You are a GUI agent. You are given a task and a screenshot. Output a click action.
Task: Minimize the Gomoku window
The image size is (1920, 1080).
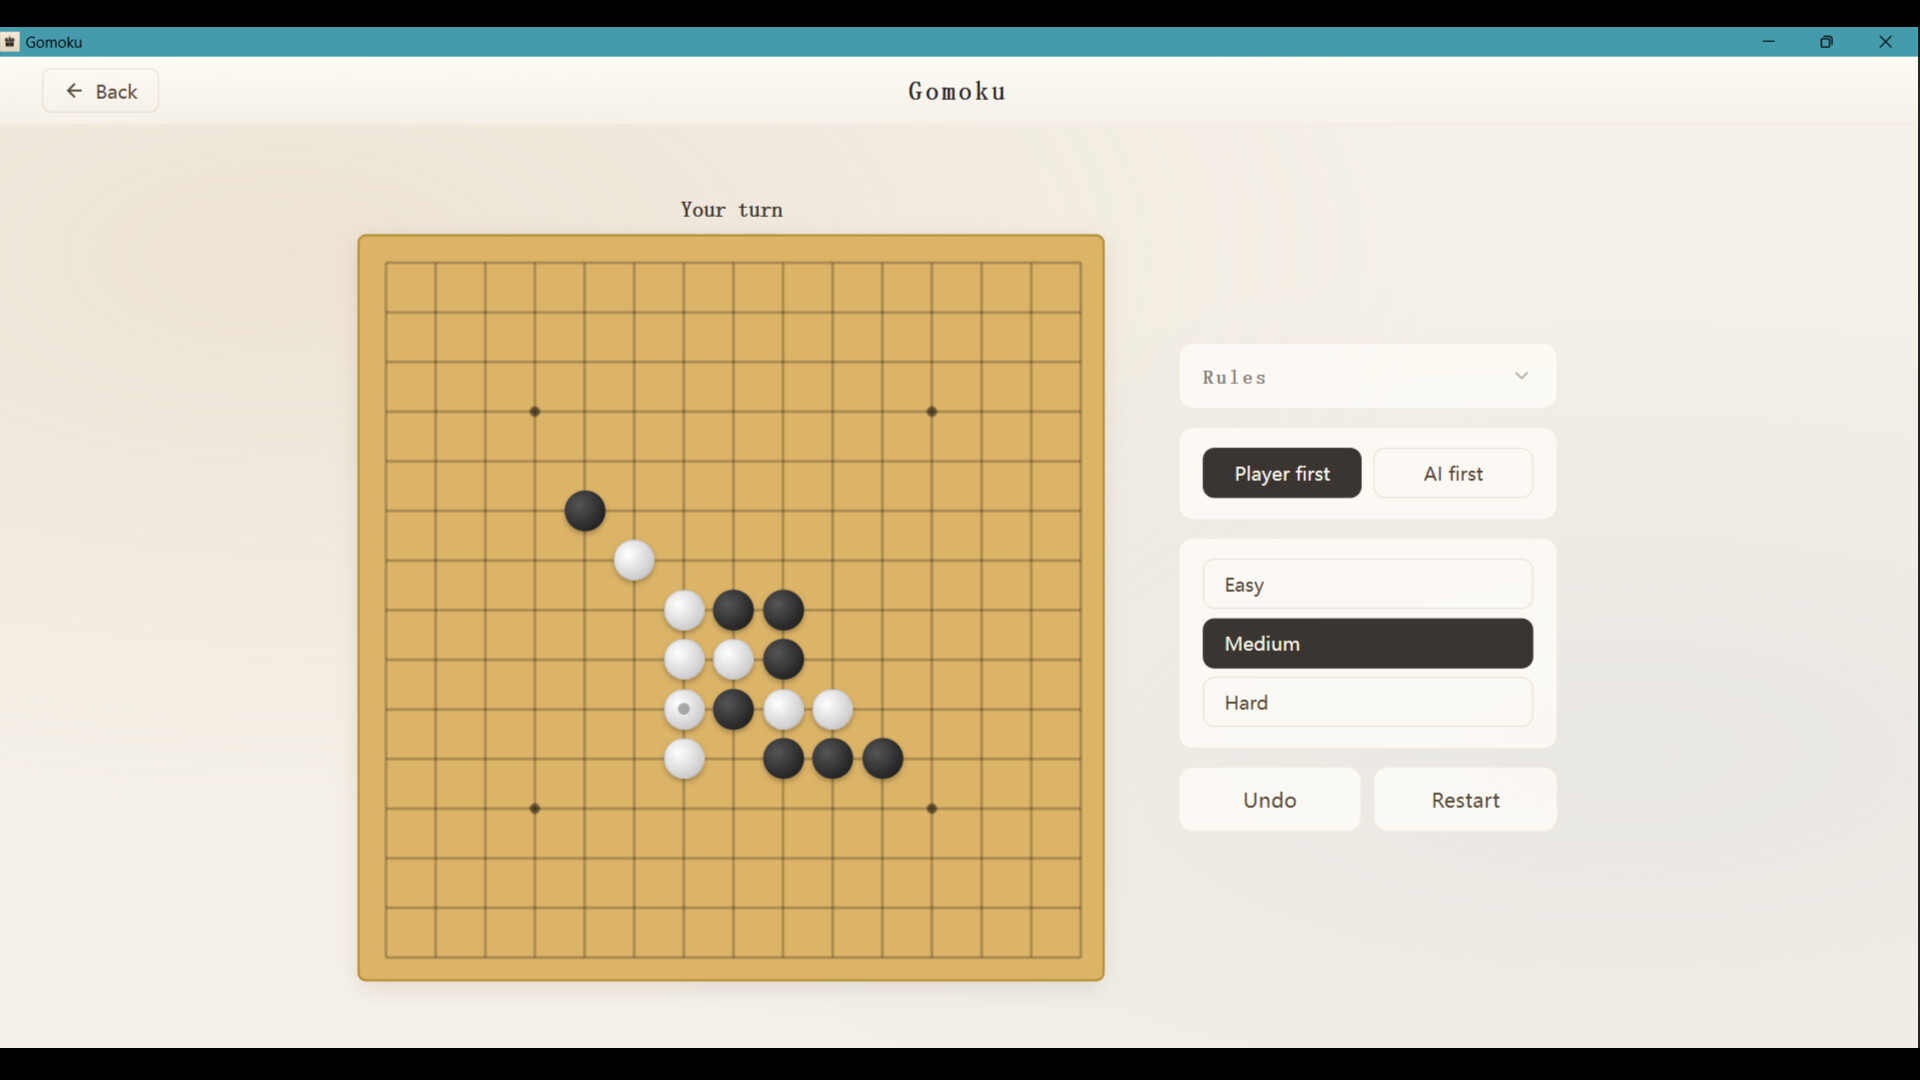[x=1768, y=42]
